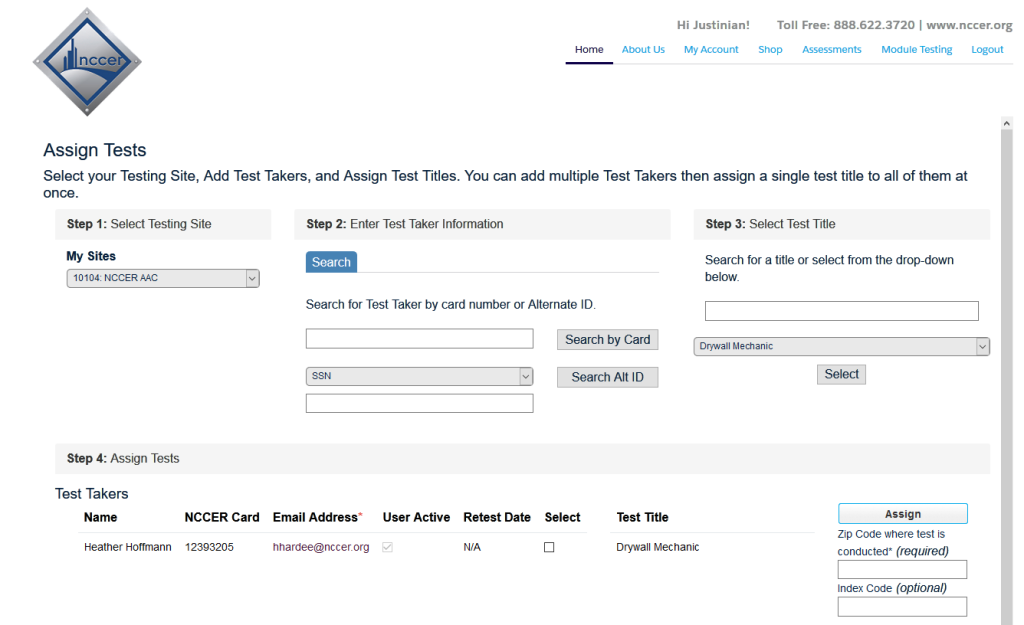Click the Select button in Step 3

[841, 374]
